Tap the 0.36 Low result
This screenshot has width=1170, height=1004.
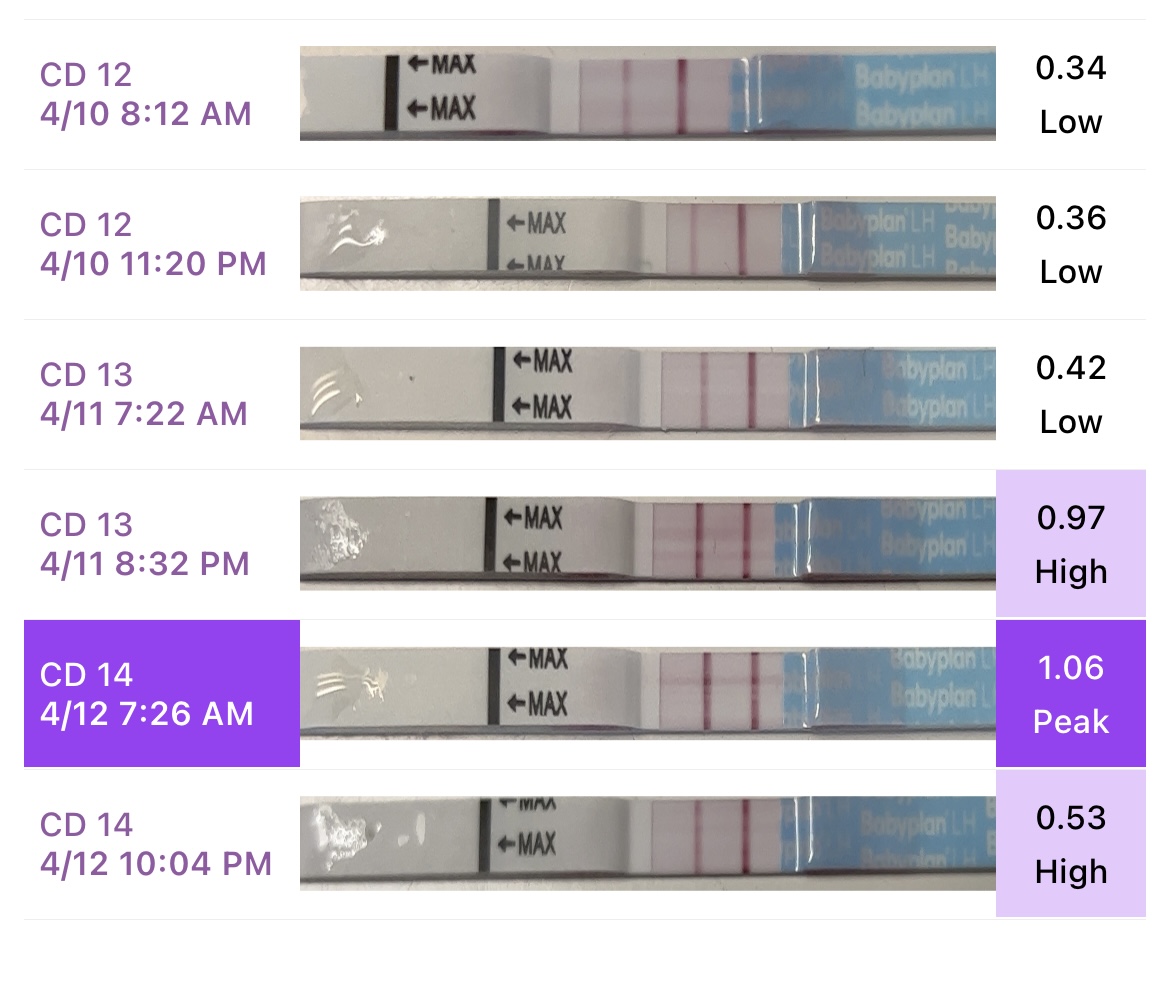point(1070,244)
